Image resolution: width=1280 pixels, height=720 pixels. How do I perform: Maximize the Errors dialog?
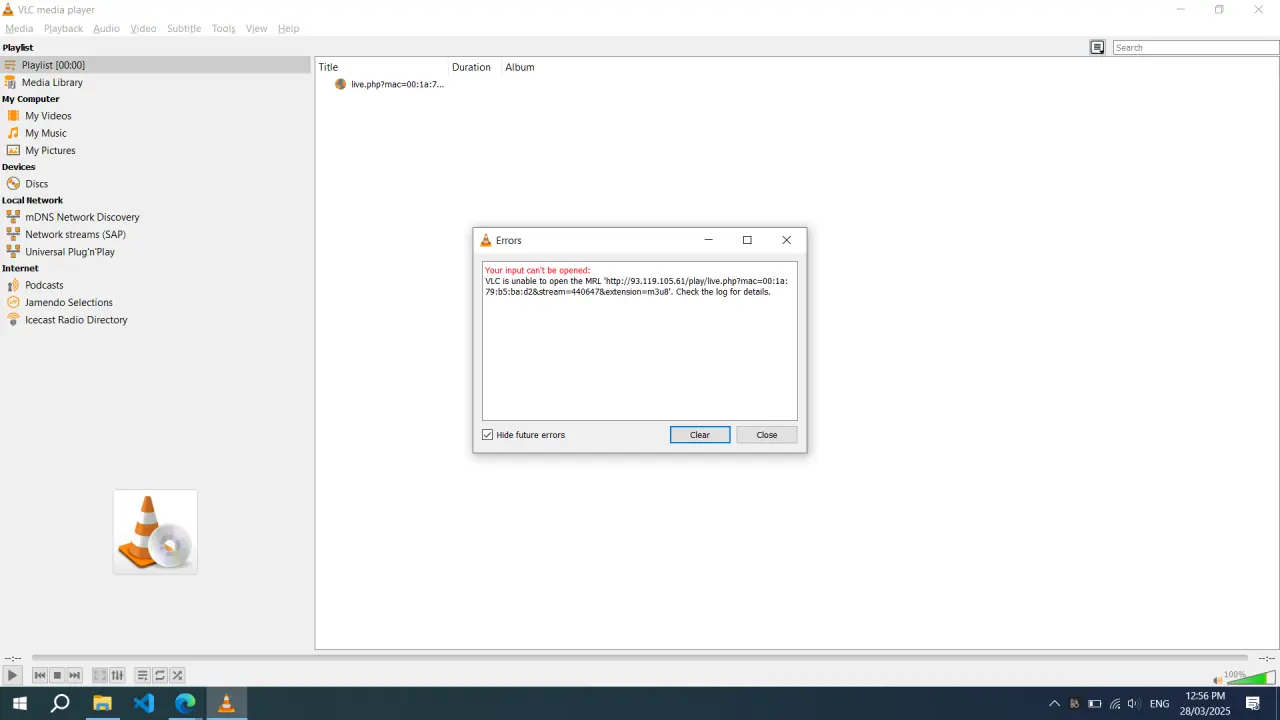[x=747, y=240]
